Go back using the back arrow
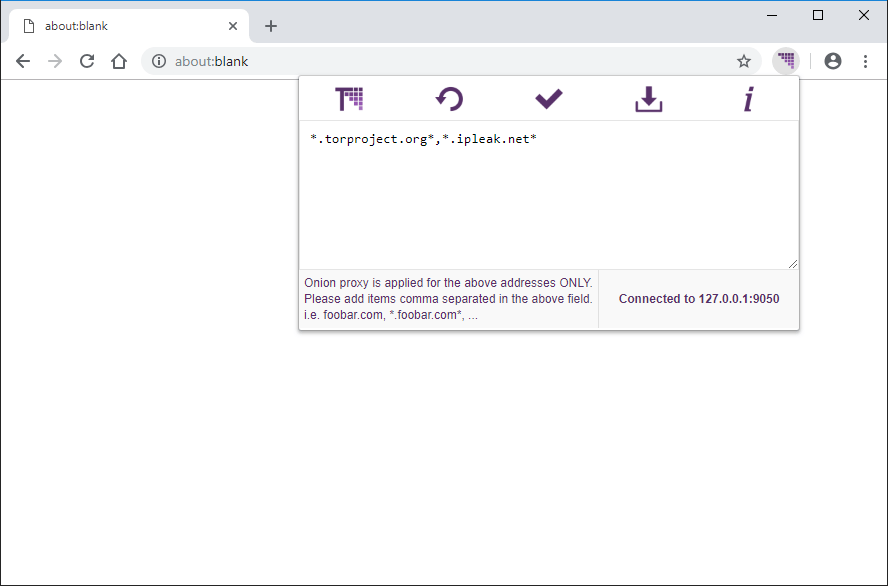The image size is (888, 586). pyautogui.click(x=23, y=61)
